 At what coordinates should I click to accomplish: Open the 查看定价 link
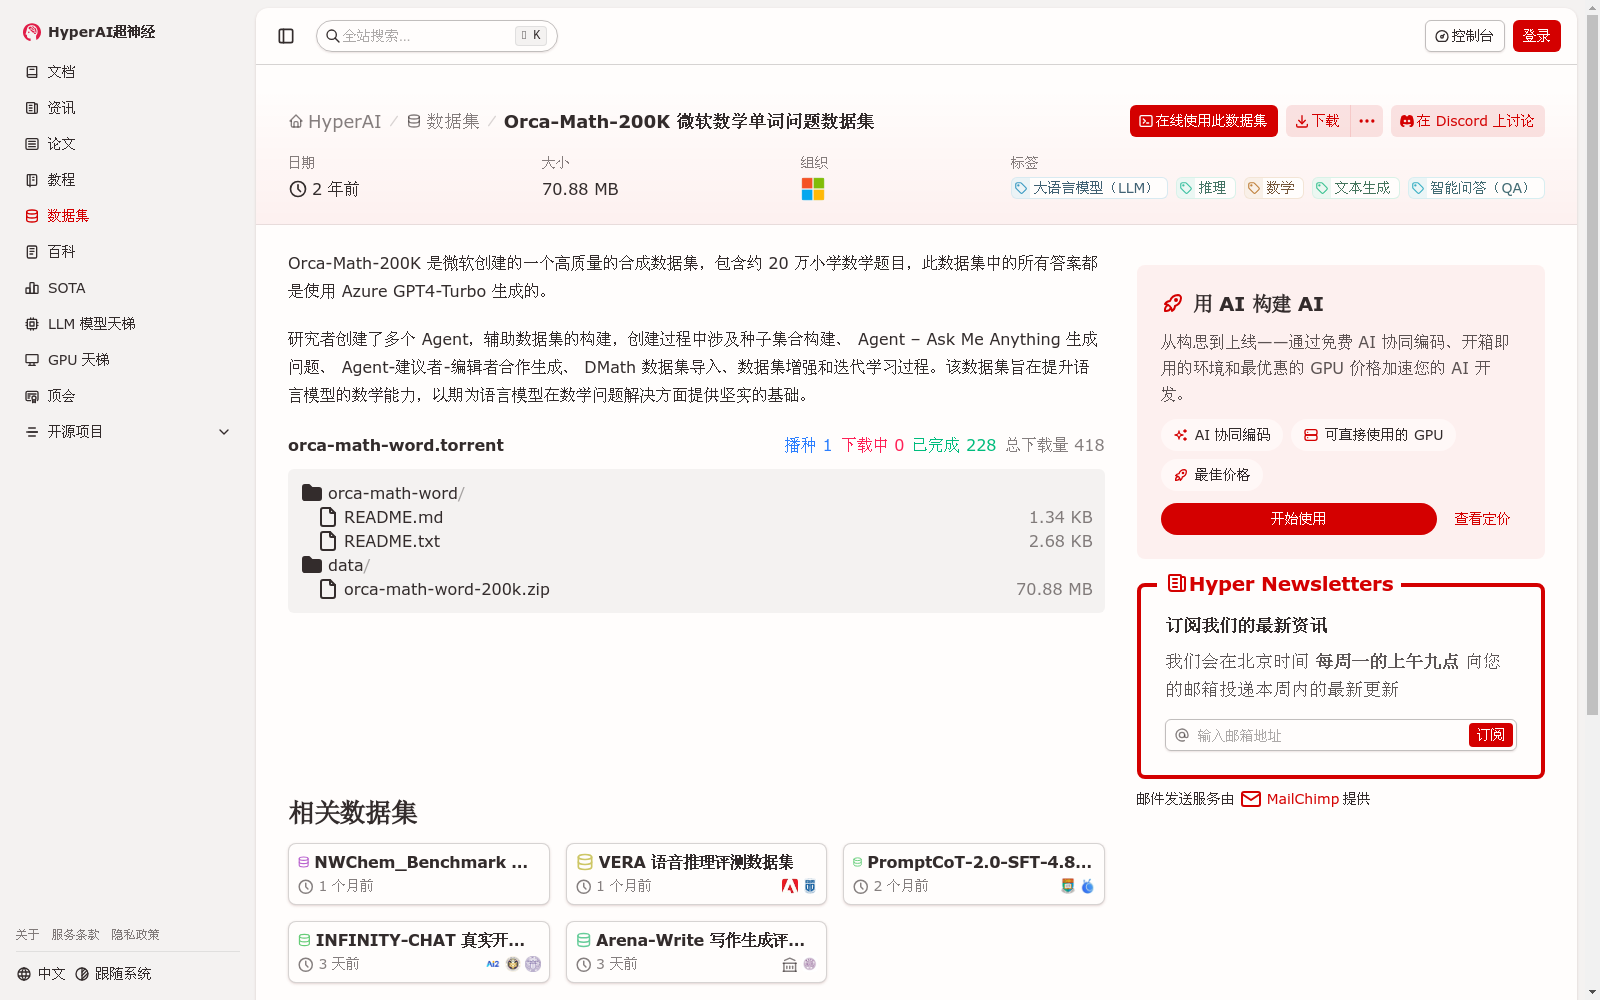pyautogui.click(x=1482, y=519)
